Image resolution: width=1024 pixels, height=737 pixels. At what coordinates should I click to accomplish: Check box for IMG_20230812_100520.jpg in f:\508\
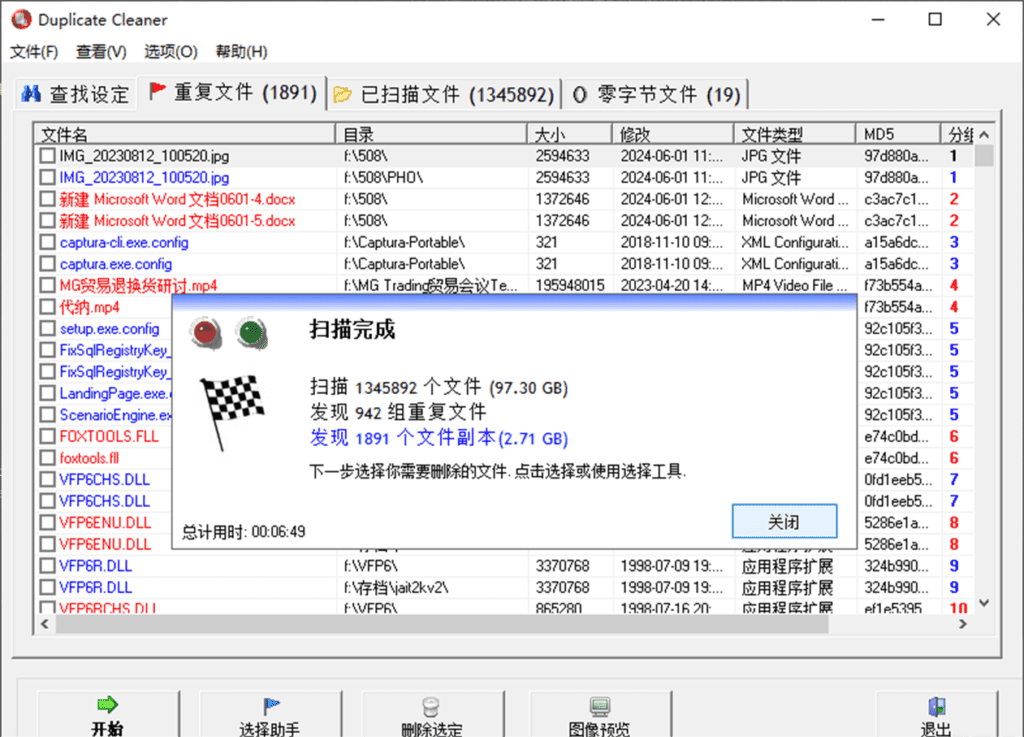point(47,156)
